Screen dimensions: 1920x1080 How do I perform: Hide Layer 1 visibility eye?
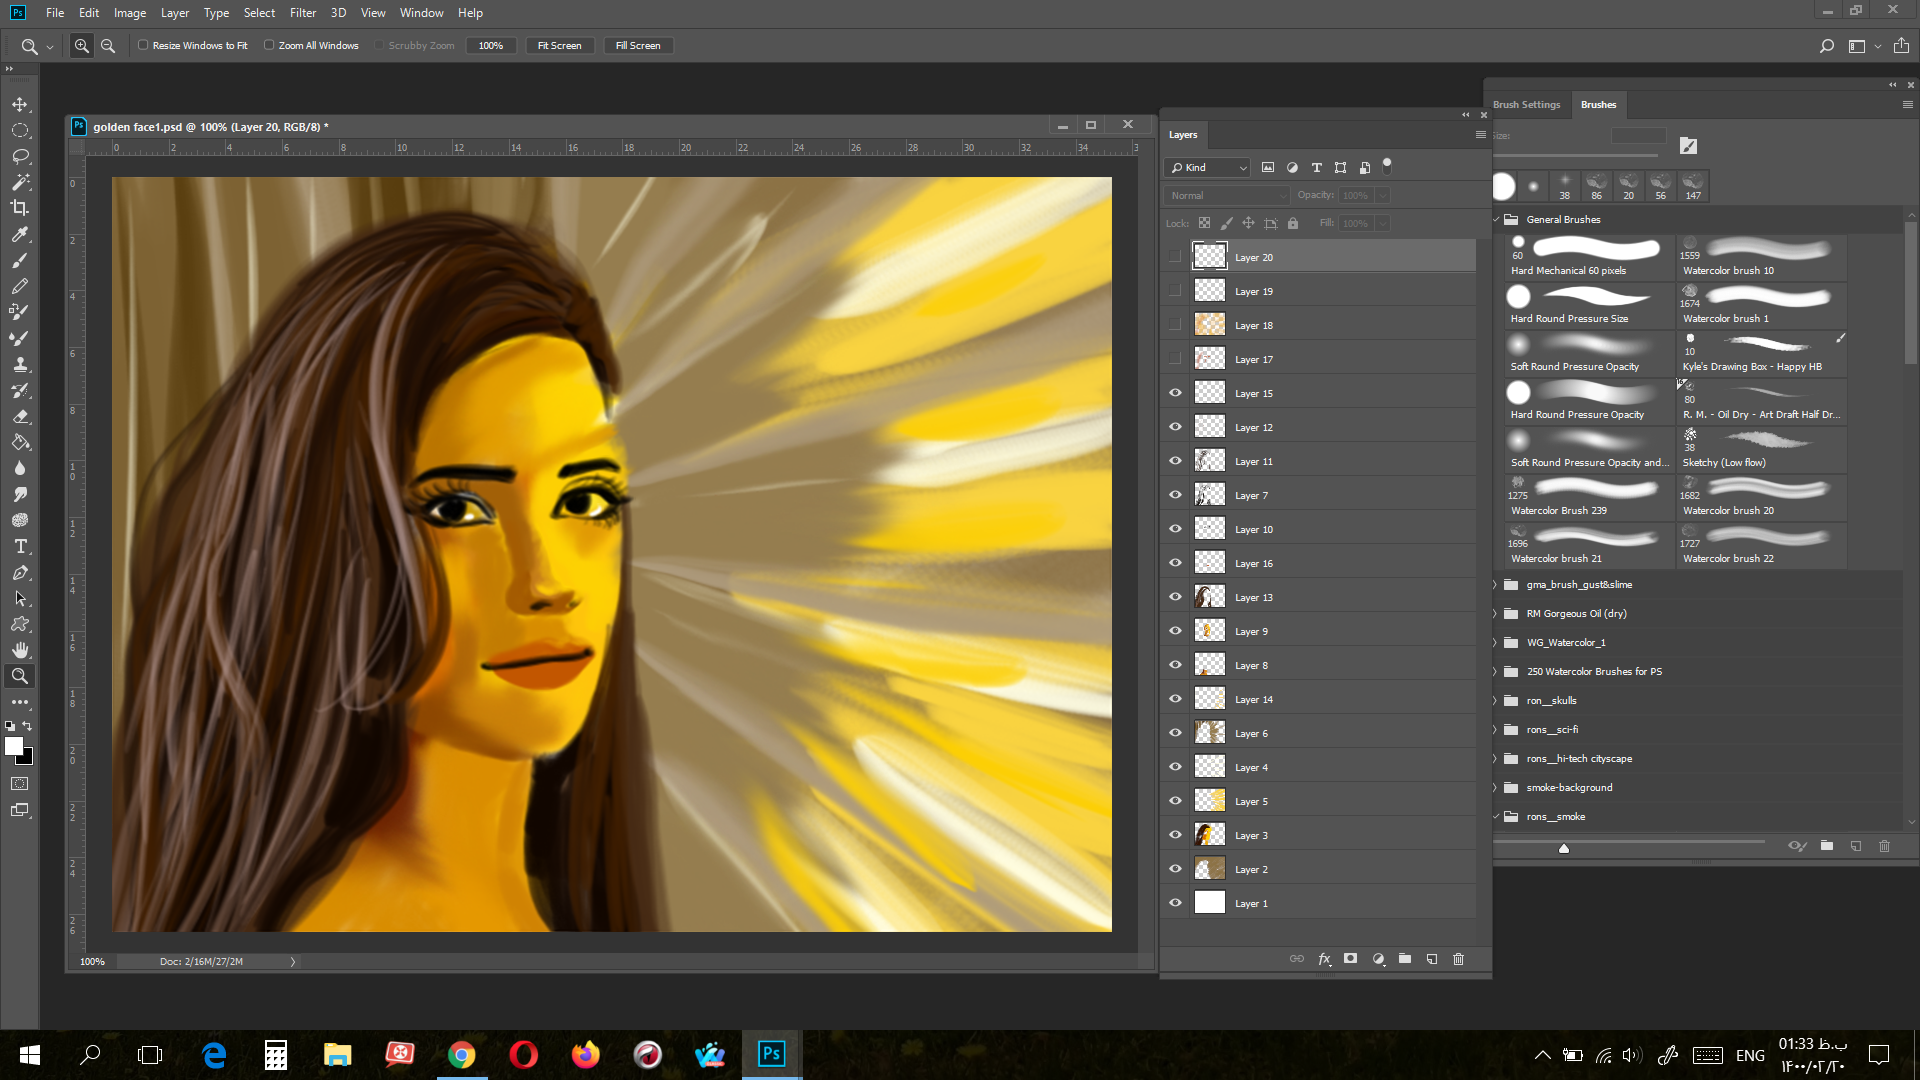[1175, 903]
